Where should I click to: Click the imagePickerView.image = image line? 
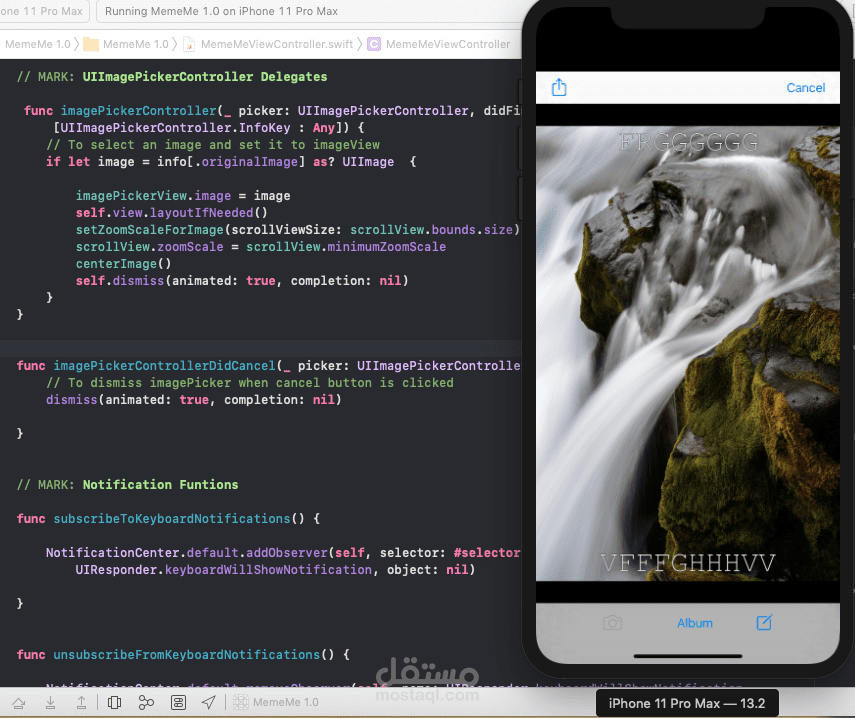pos(183,196)
